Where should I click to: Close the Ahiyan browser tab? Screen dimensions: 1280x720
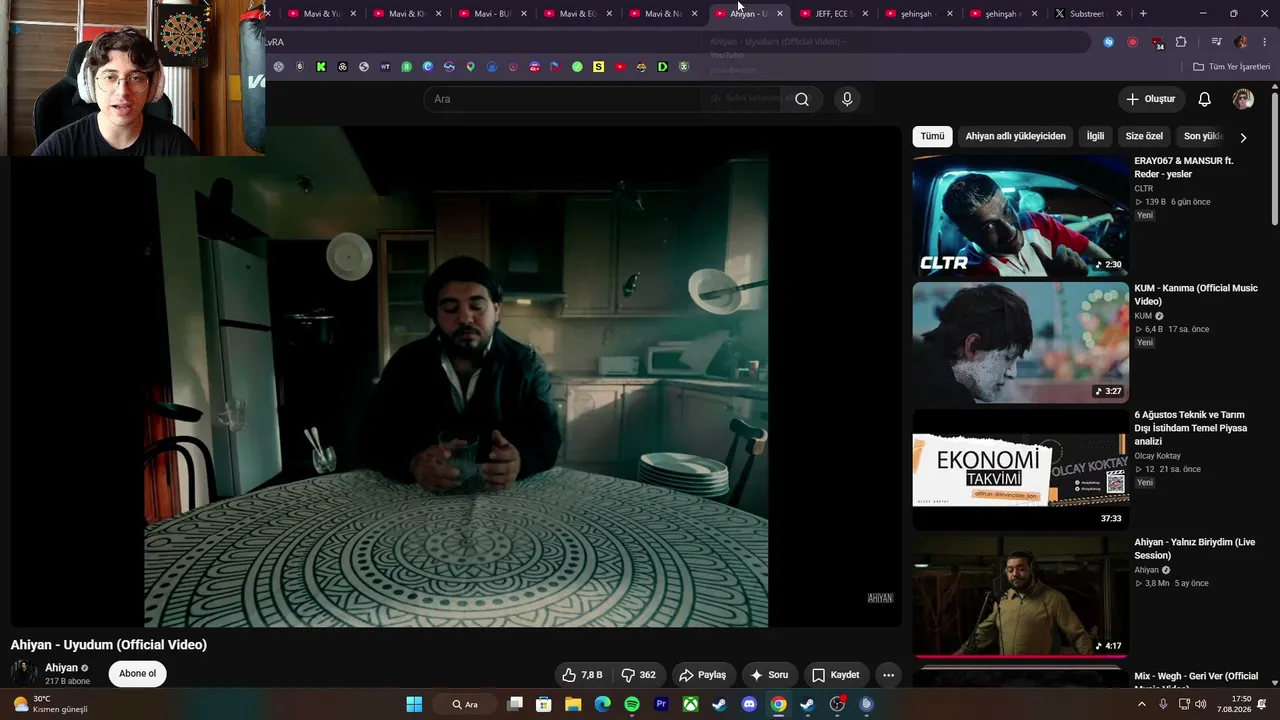[780, 14]
